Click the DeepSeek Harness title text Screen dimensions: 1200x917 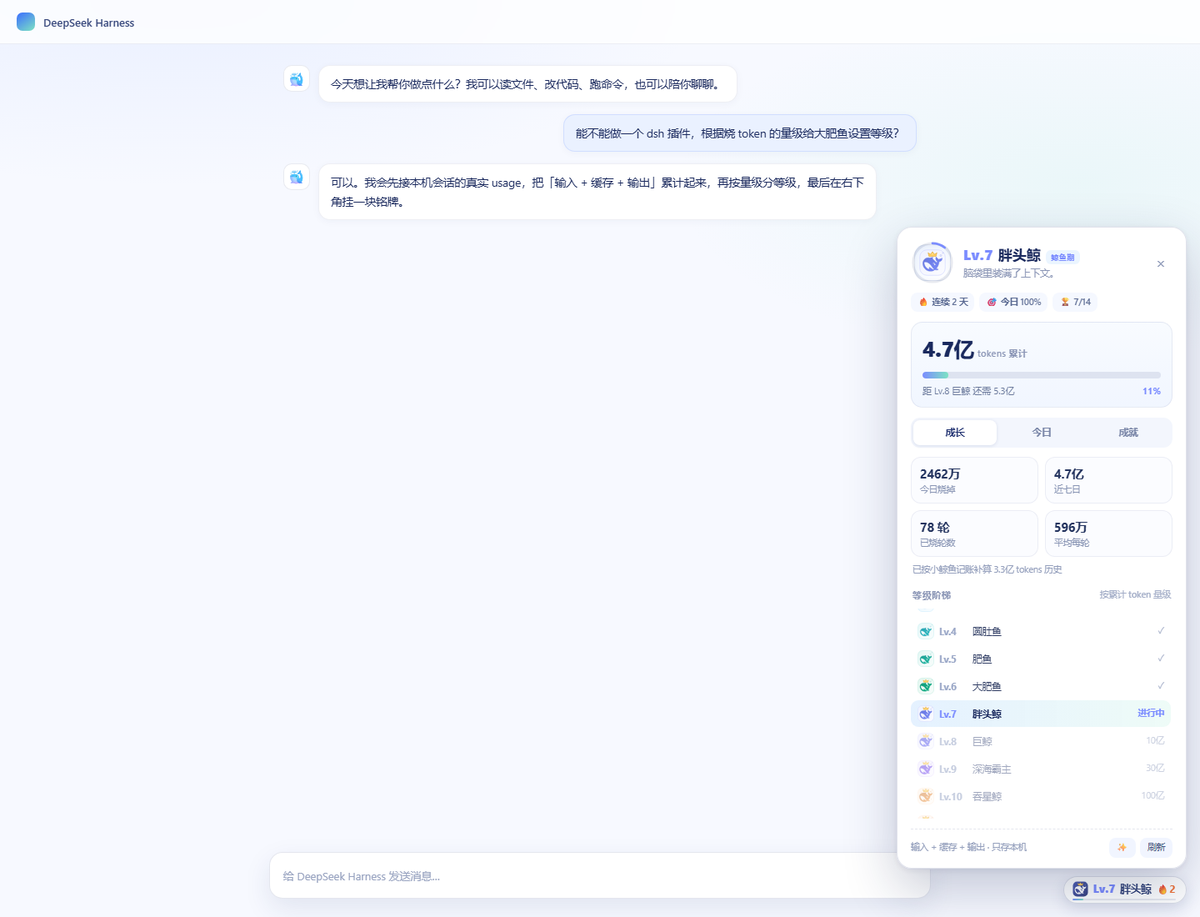[89, 23]
